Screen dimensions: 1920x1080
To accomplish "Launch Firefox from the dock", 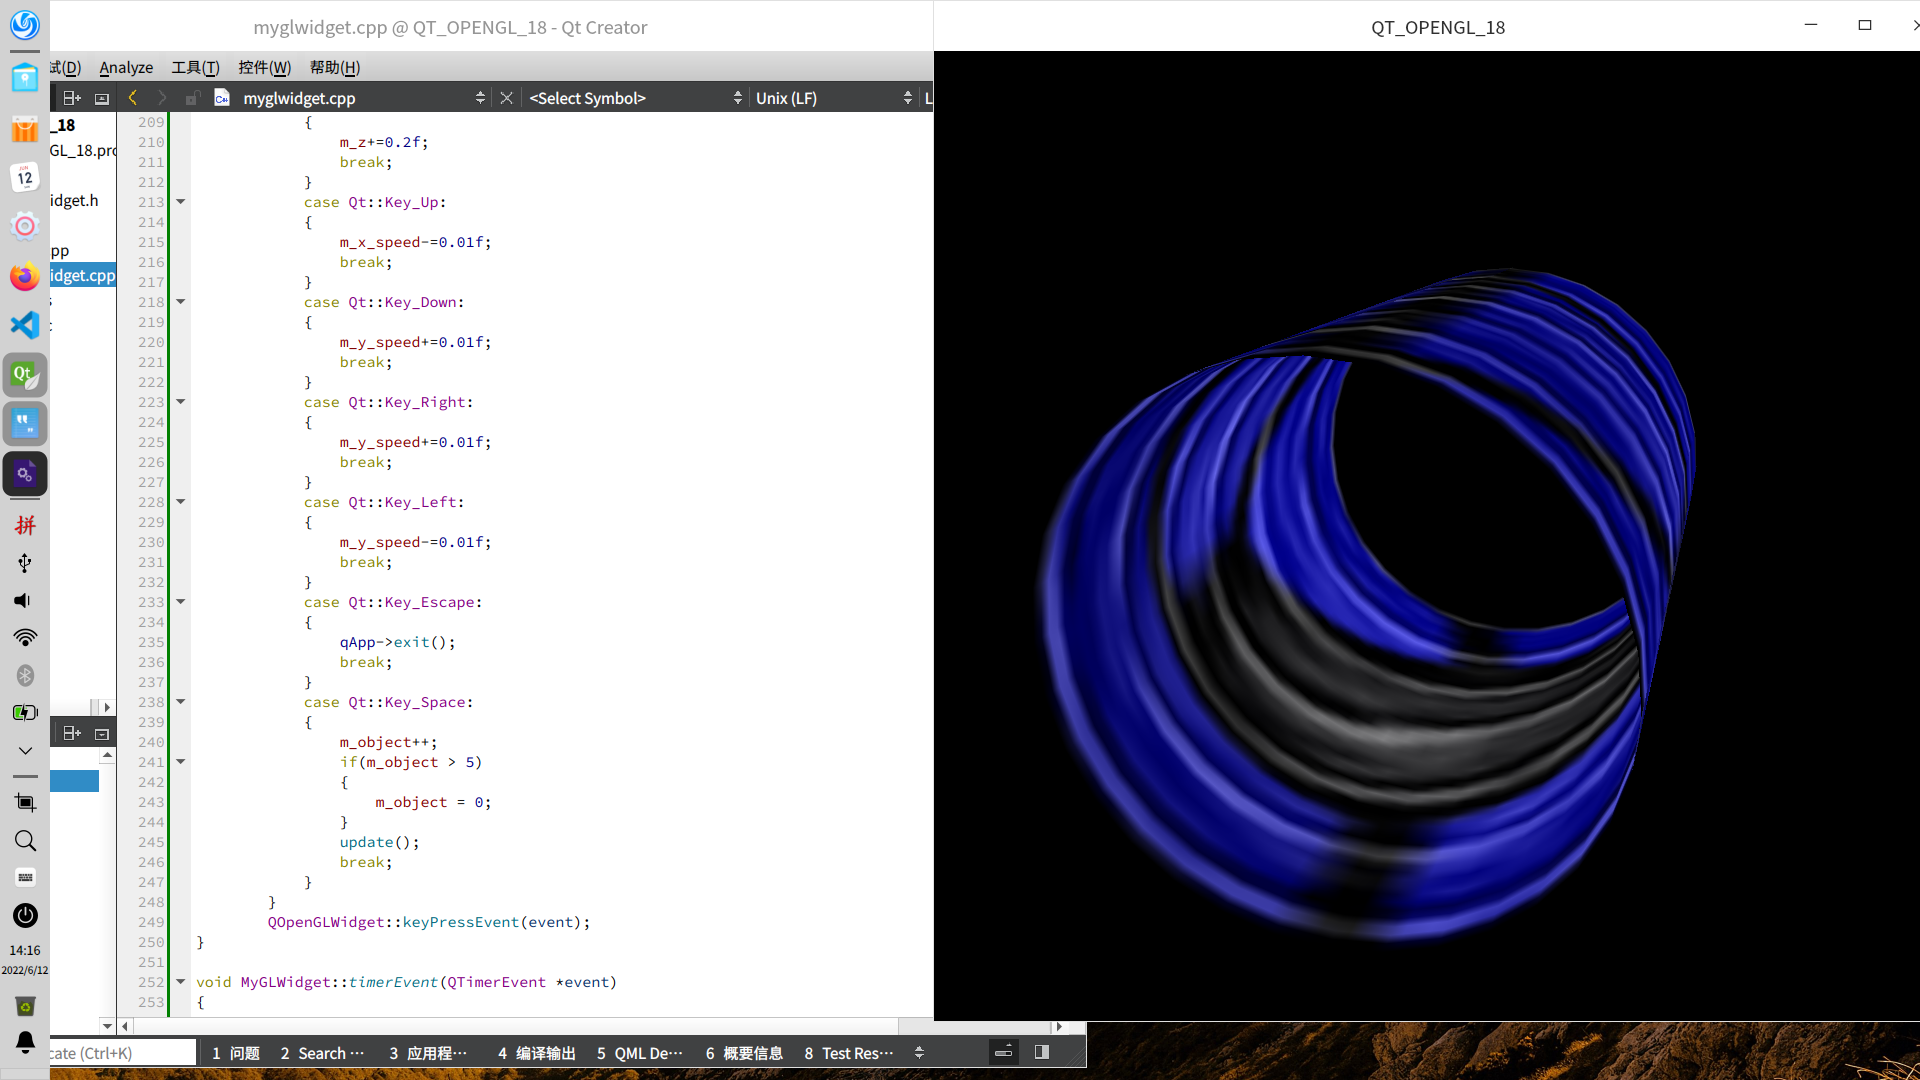I will 25,277.
